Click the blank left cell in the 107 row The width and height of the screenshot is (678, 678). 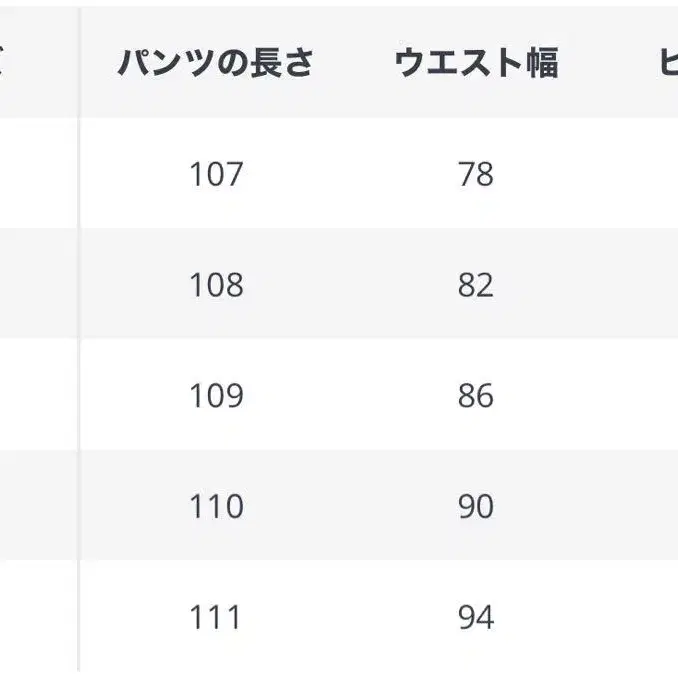(x=38, y=175)
